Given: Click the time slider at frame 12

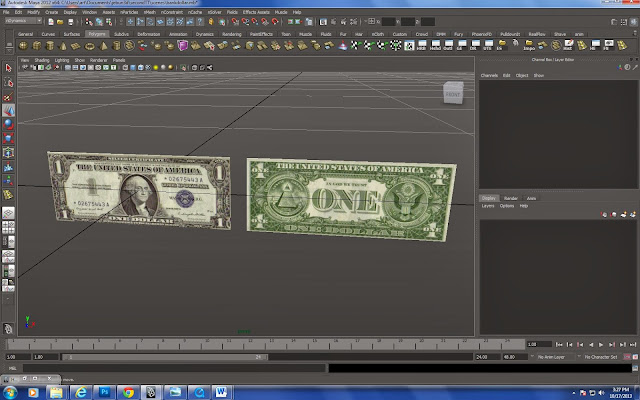Looking at the screenshot, I should 250,344.
